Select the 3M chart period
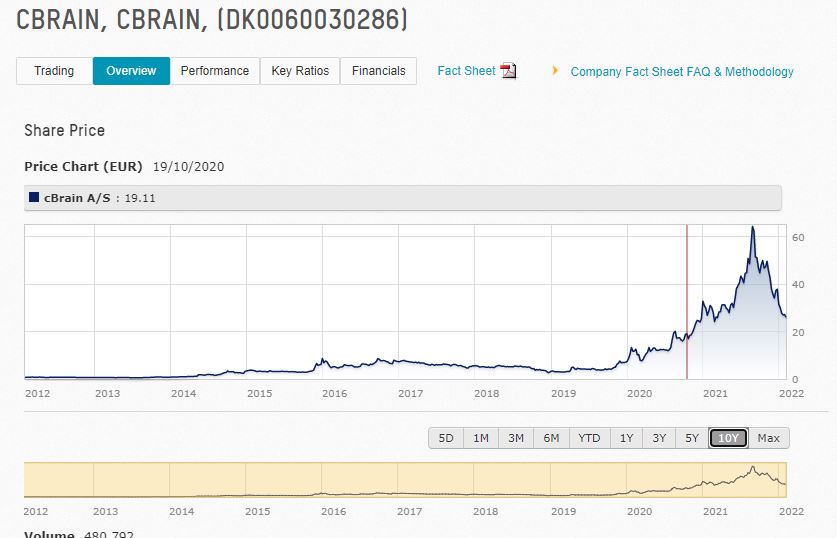Viewport: 837px width, 538px height. pos(516,438)
